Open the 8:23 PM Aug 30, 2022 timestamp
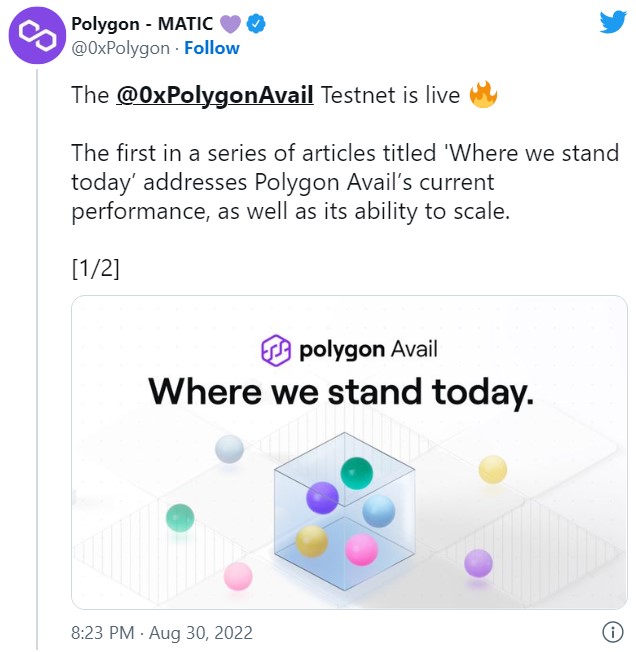The image size is (636, 652). [162, 632]
